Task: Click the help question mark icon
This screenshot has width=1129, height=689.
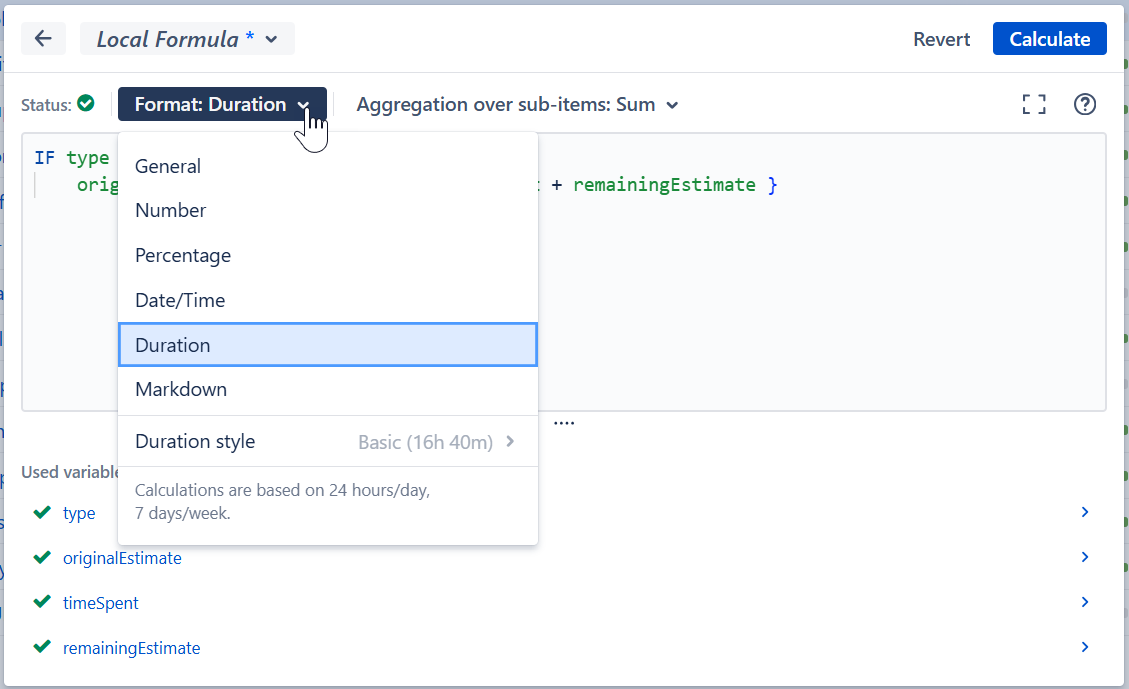Action: click(x=1085, y=104)
